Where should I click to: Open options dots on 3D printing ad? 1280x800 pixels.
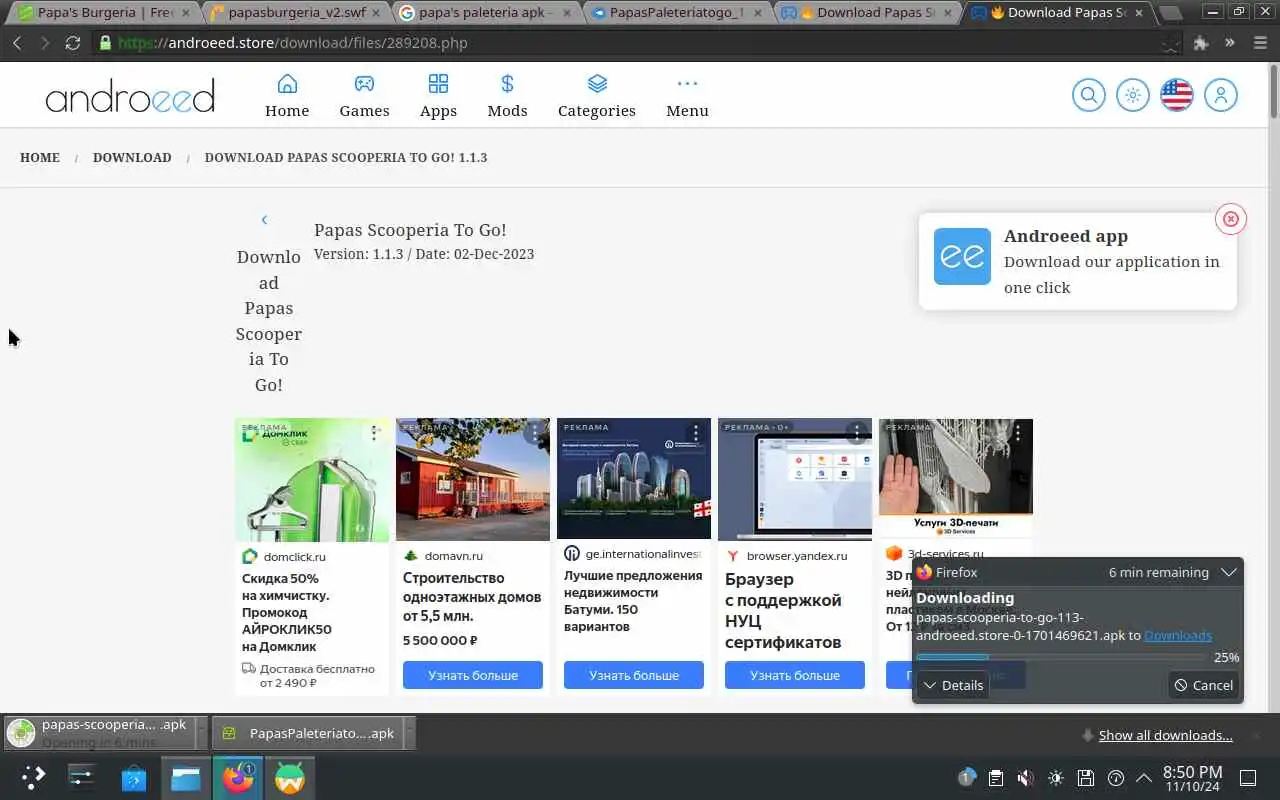(1019, 432)
